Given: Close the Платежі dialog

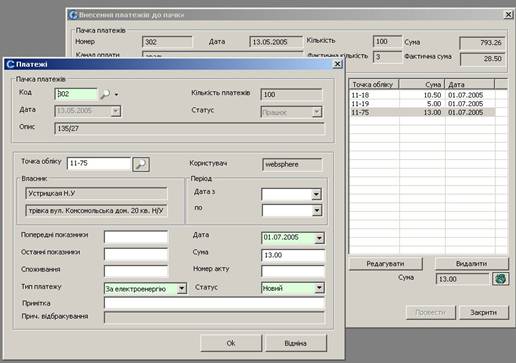Looking at the screenshot, I should (x=337, y=64).
